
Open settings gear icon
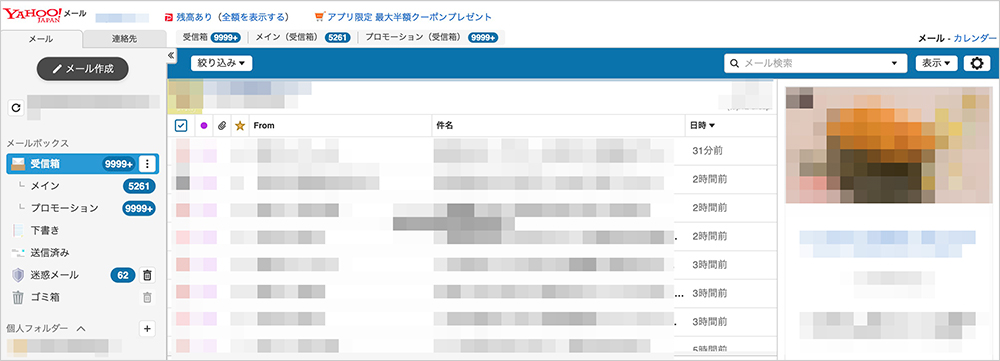976,63
